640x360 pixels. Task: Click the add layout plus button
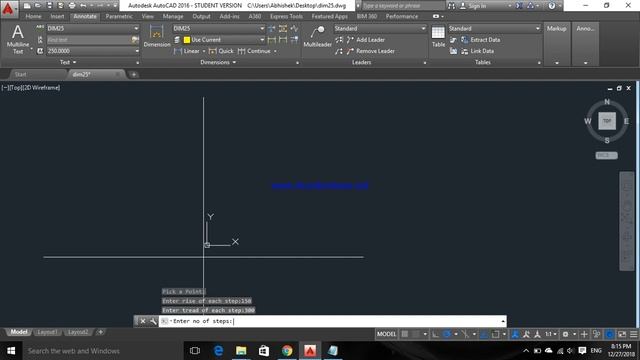click(100, 332)
